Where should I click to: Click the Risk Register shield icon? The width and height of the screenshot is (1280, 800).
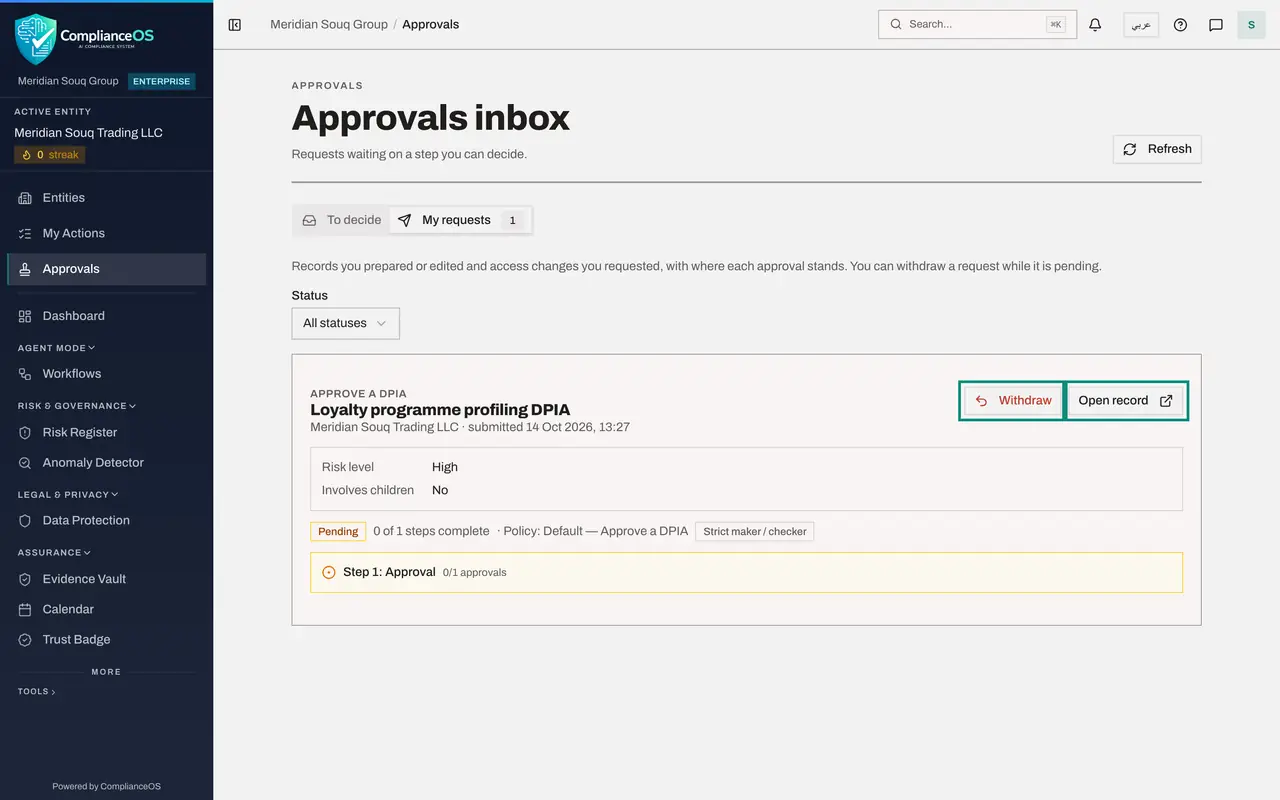pyautogui.click(x=25, y=433)
